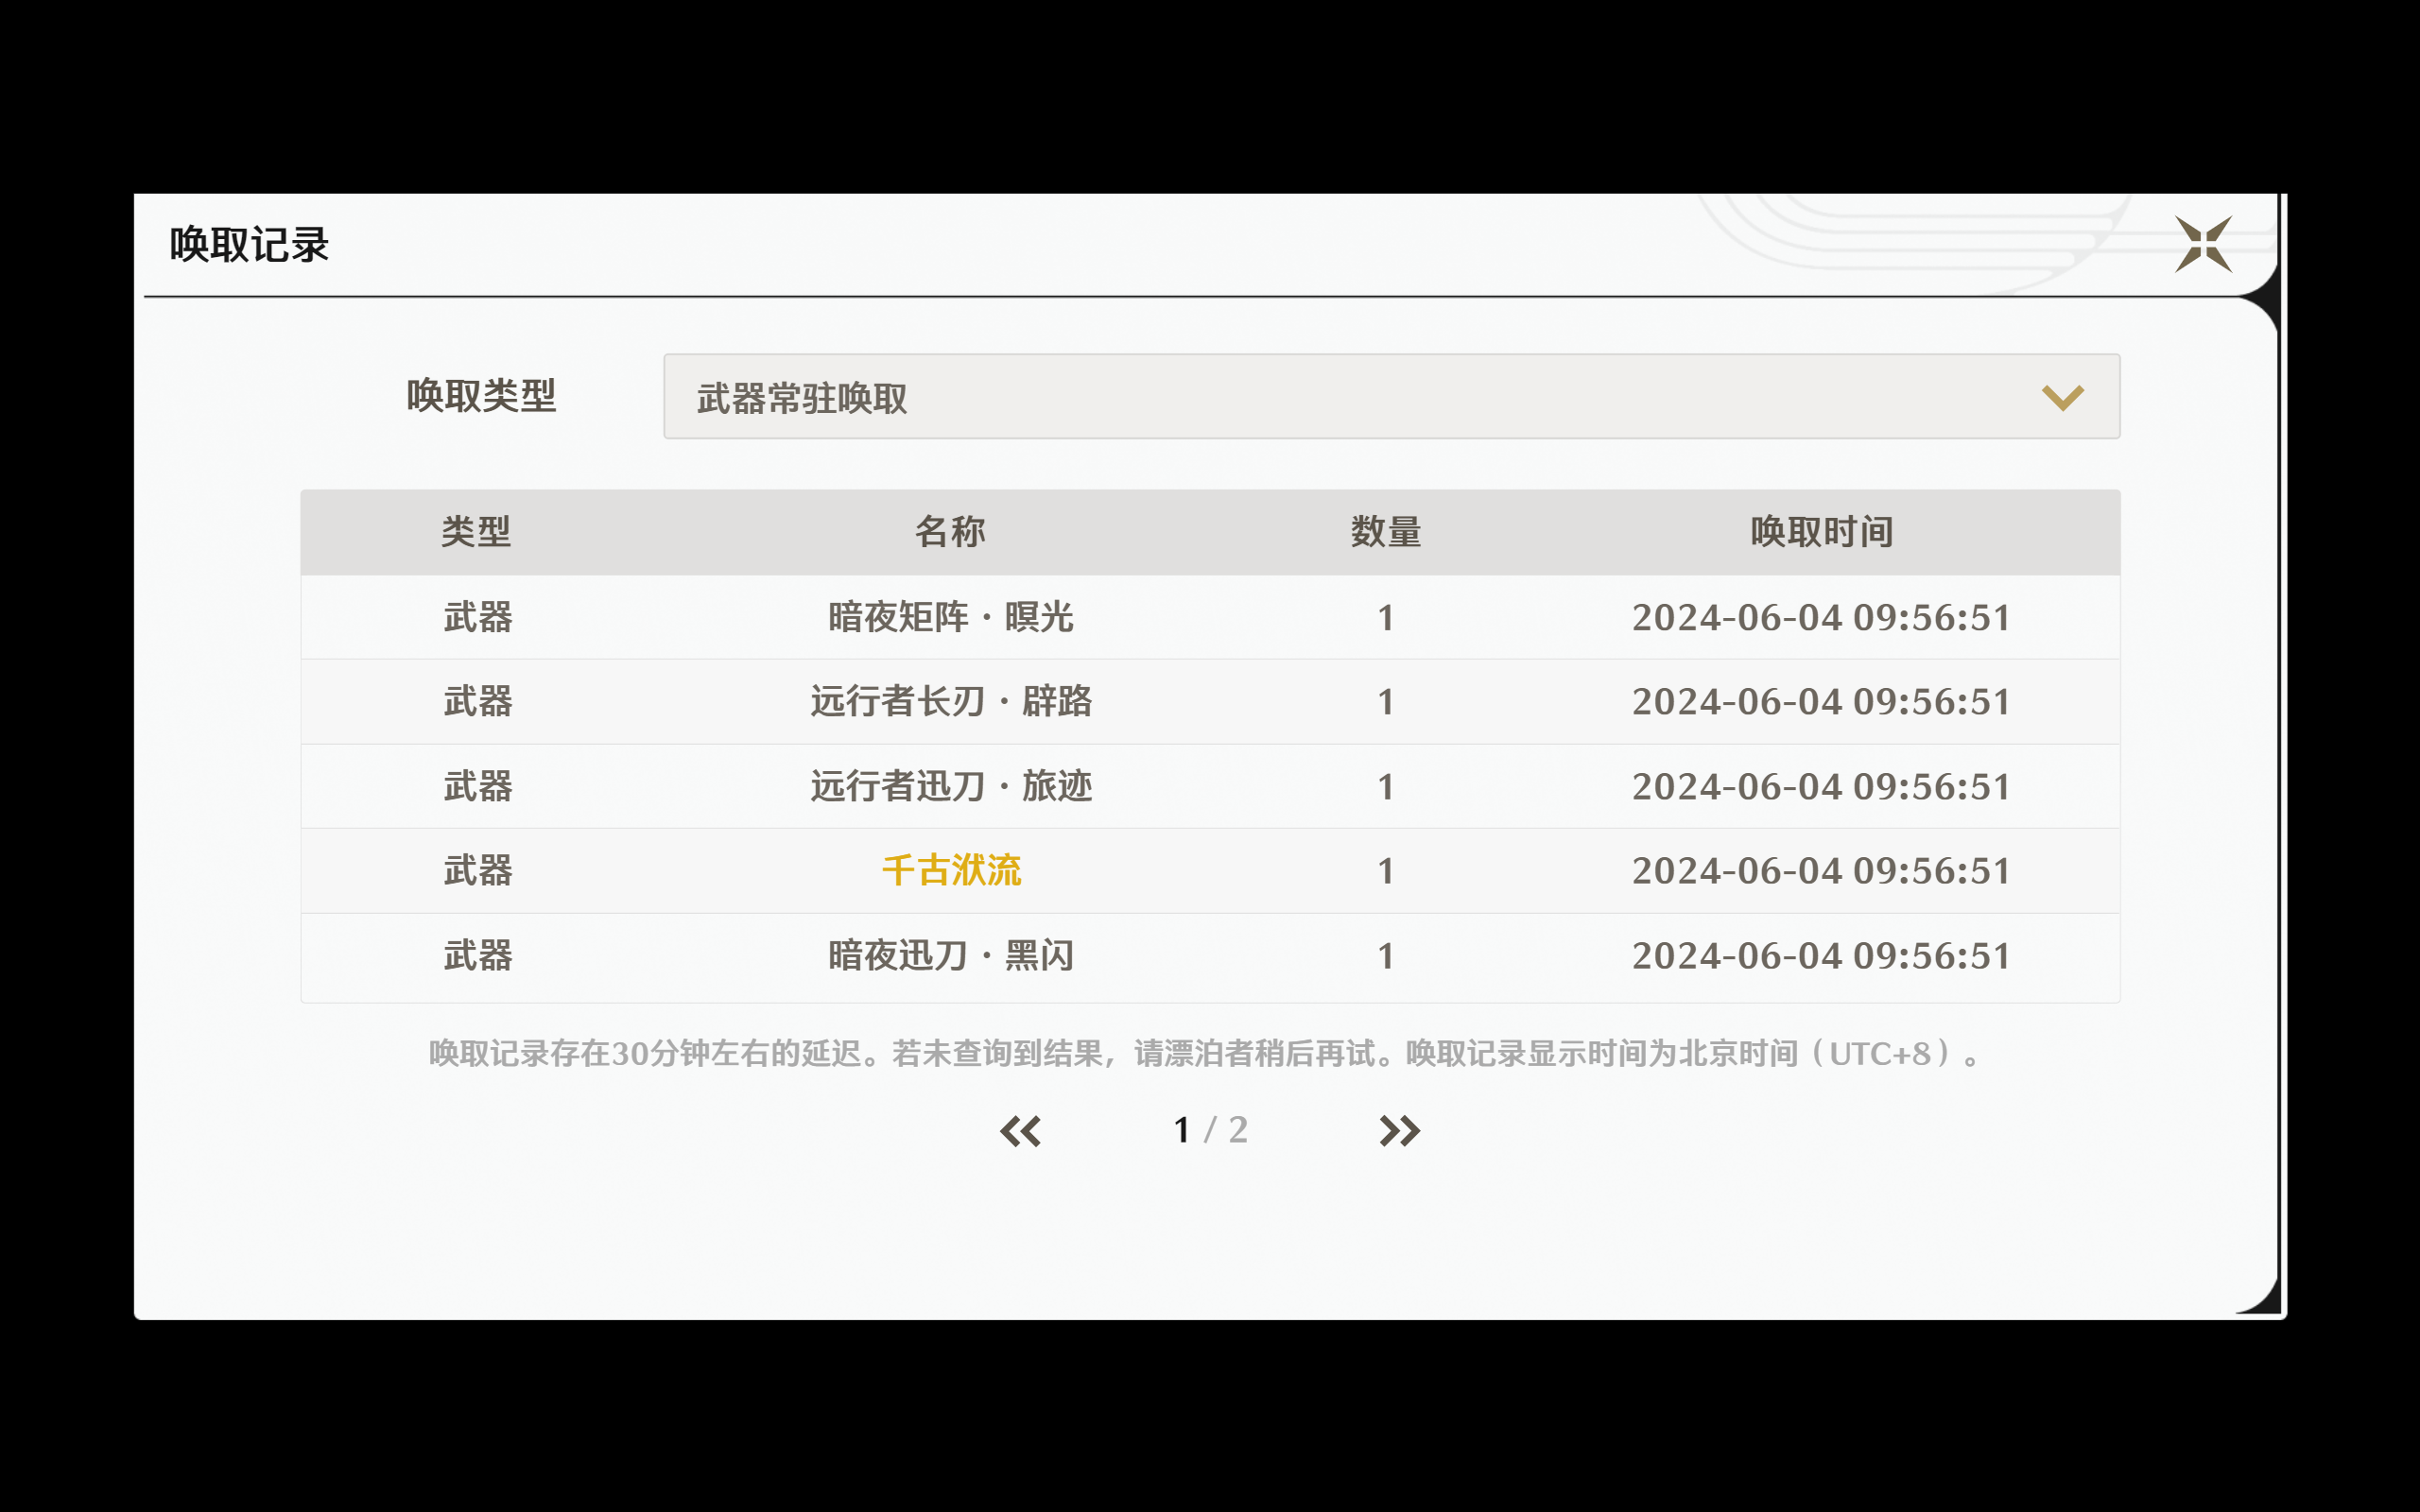Select the 暗夜迅刀·黑闪 entry
This screenshot has height=1512, width=2420.
(x=951, y=956)
